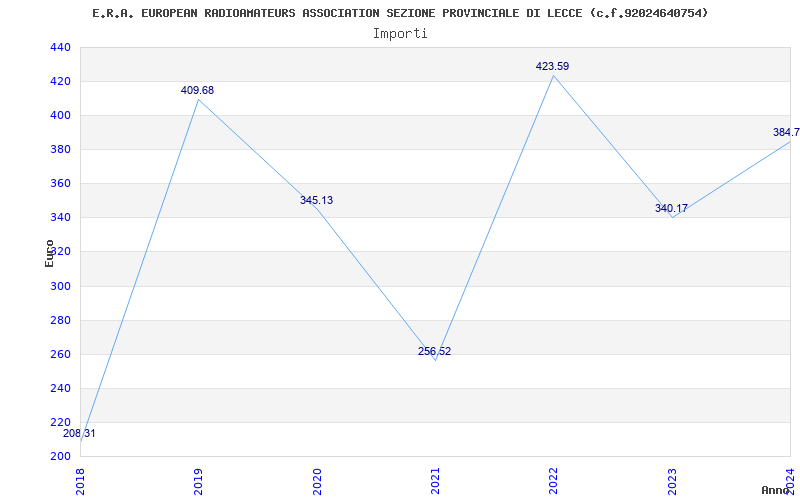Click the 2022 x-axis label

554,481
